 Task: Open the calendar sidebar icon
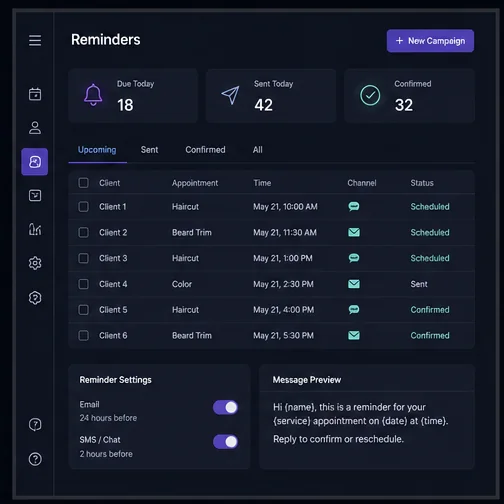(35, 94)
